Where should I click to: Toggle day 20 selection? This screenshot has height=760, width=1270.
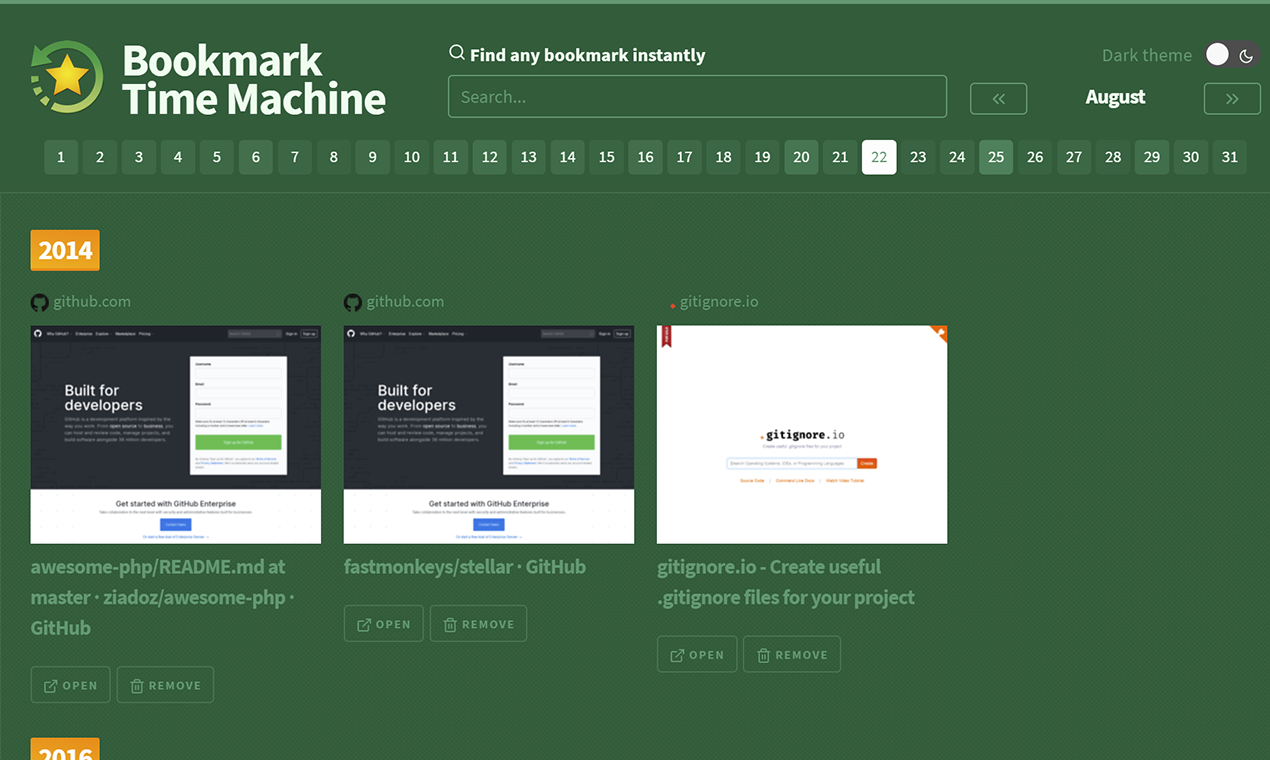pyautogui.click(x=801, y=157)
